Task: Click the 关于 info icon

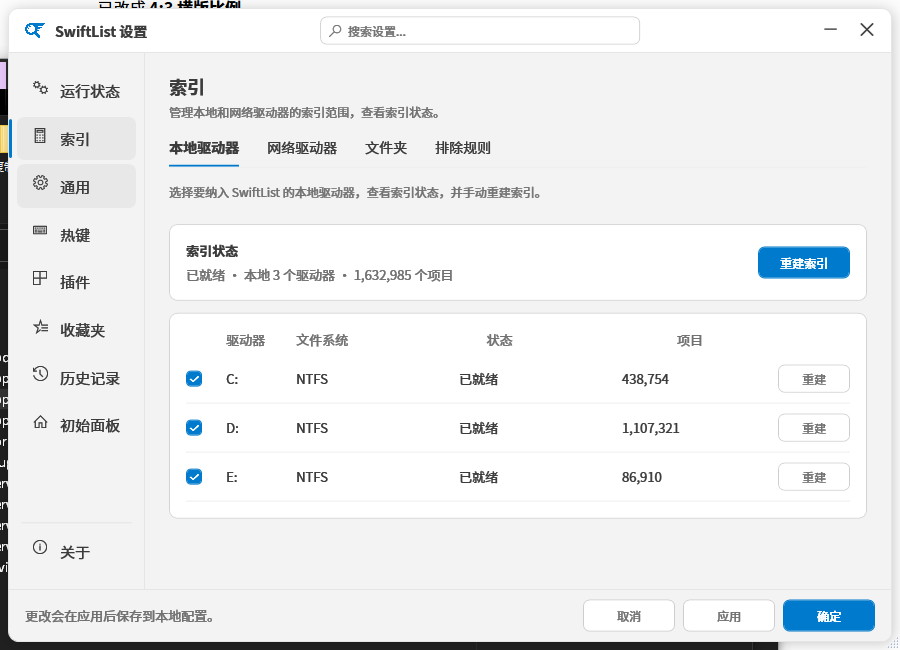Action: pyautogui.click(x=40, y=547)
